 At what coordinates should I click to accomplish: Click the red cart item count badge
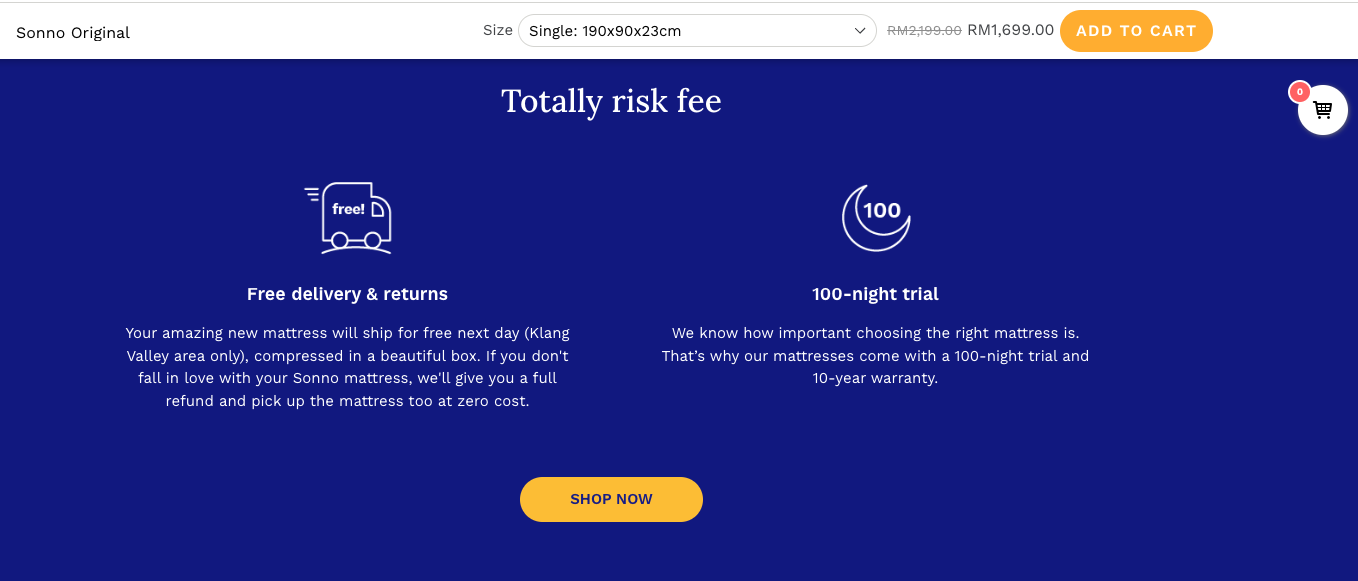(1299, 92)
